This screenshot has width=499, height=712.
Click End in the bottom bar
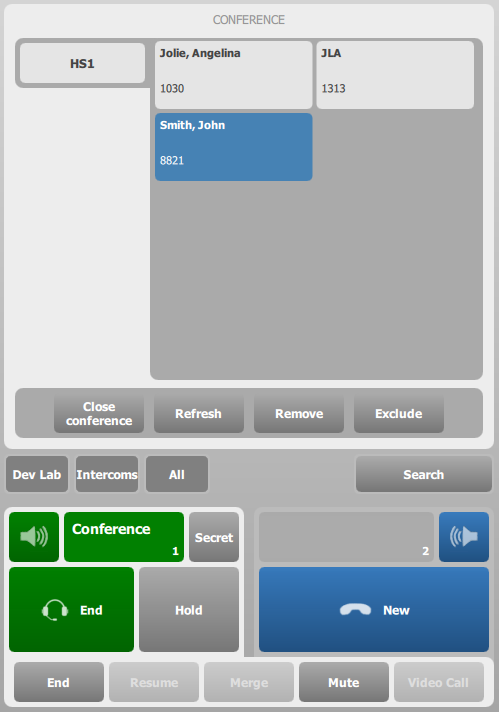[x=59, y=682]
